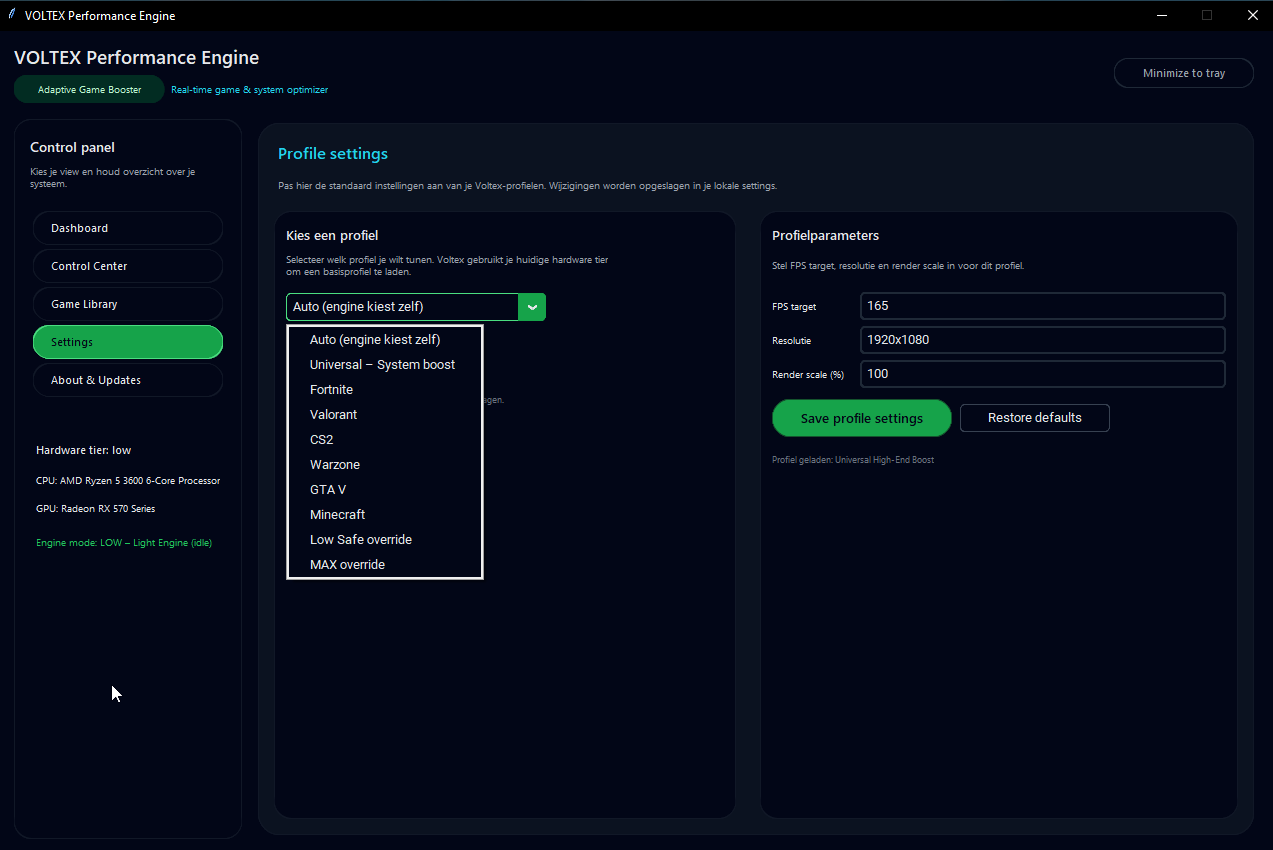Pick Valorant from the profile list
The height and width of the screenshot is (850, 1273).
[333, 415]
